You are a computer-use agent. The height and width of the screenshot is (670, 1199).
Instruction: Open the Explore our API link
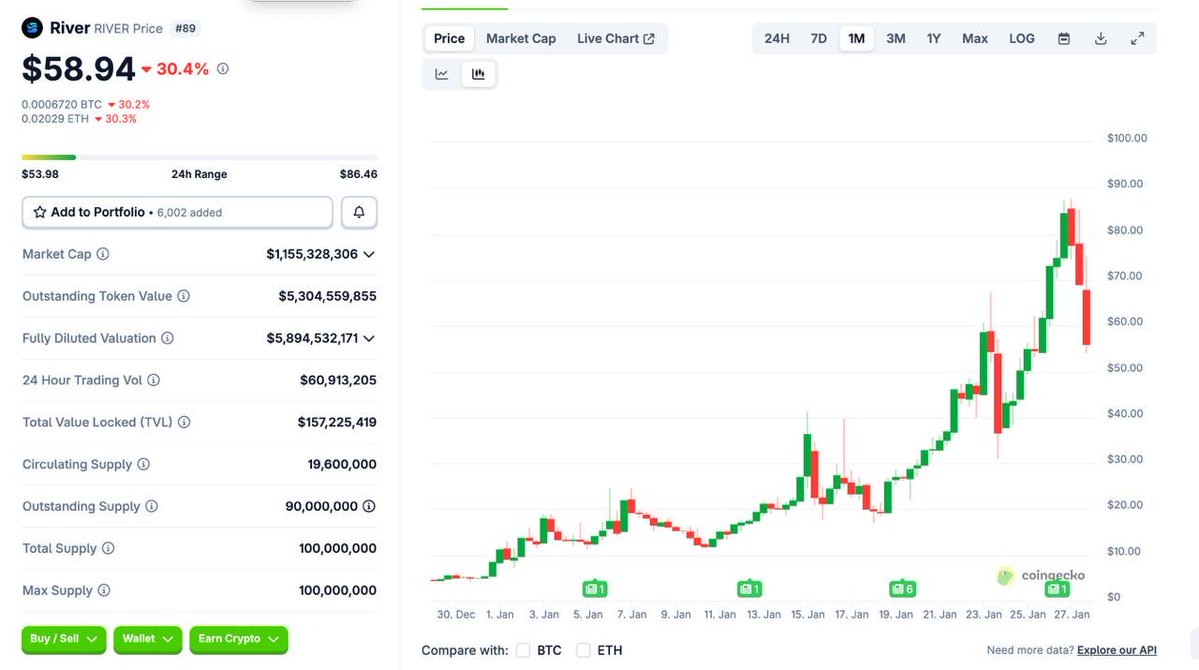[x=1116, y=651]
